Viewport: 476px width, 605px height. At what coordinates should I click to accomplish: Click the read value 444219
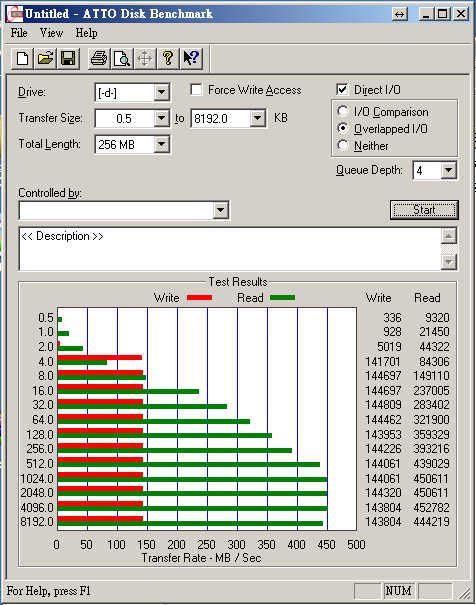click(x=431, y=522)
